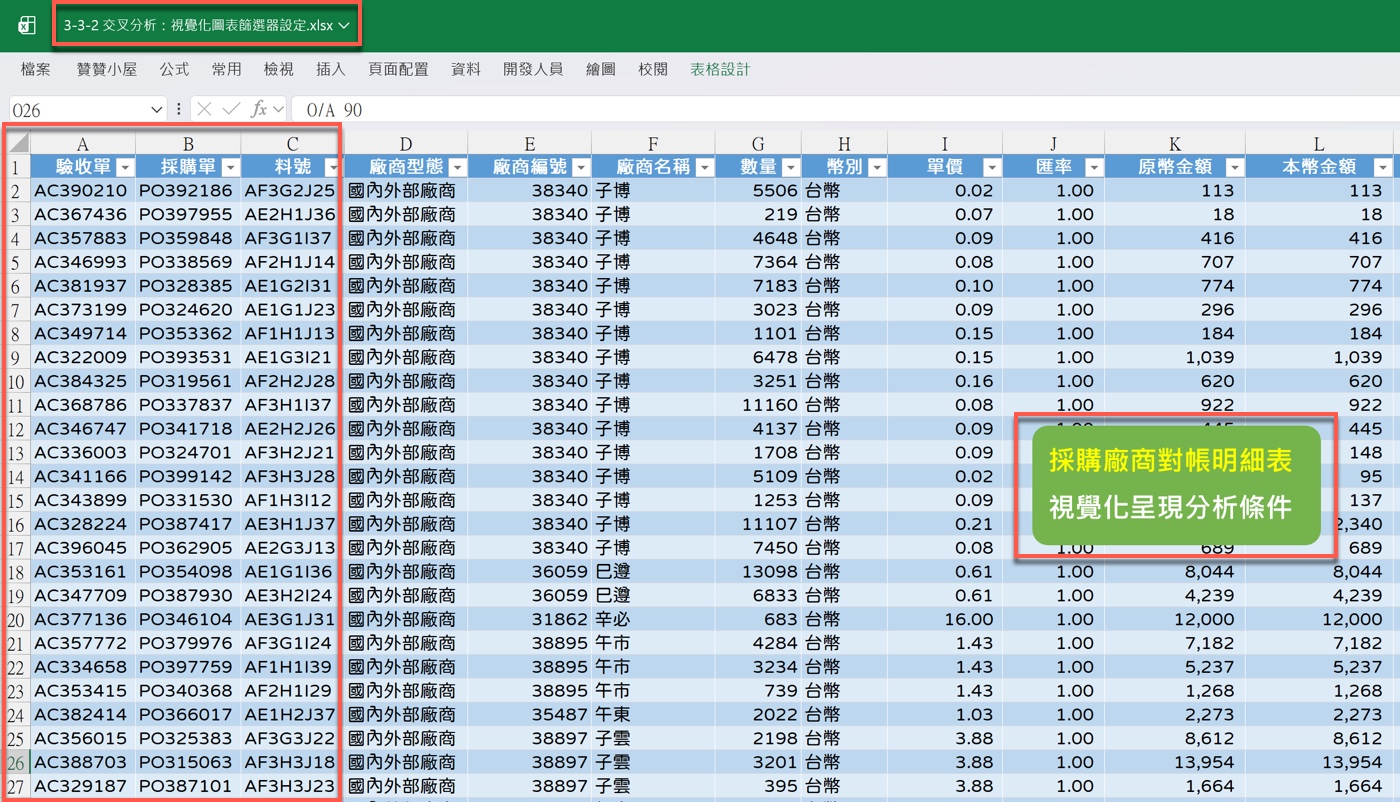Click quantity 11160 cell
Screen dimensions: 1400x802
[758, 405]
